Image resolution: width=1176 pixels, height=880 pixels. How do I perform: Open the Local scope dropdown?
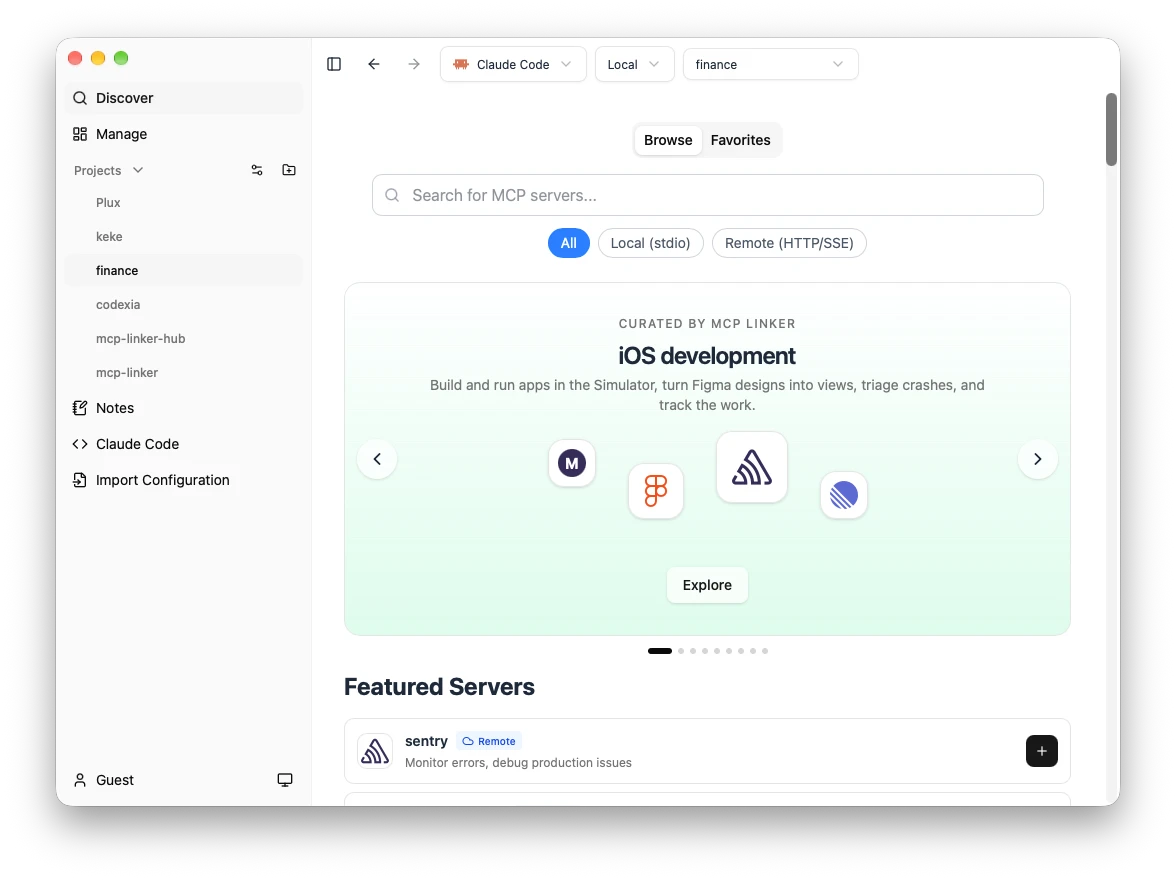(634, 65)
